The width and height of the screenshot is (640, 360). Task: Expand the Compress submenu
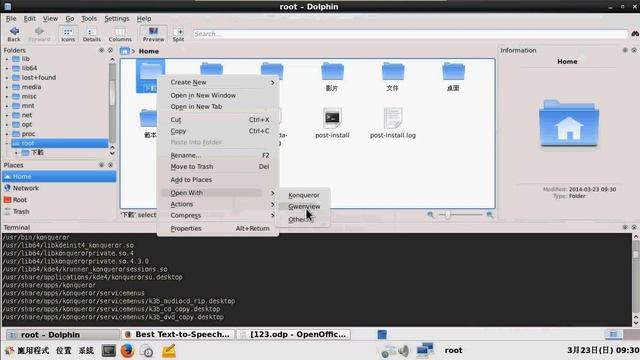[218, 216]
